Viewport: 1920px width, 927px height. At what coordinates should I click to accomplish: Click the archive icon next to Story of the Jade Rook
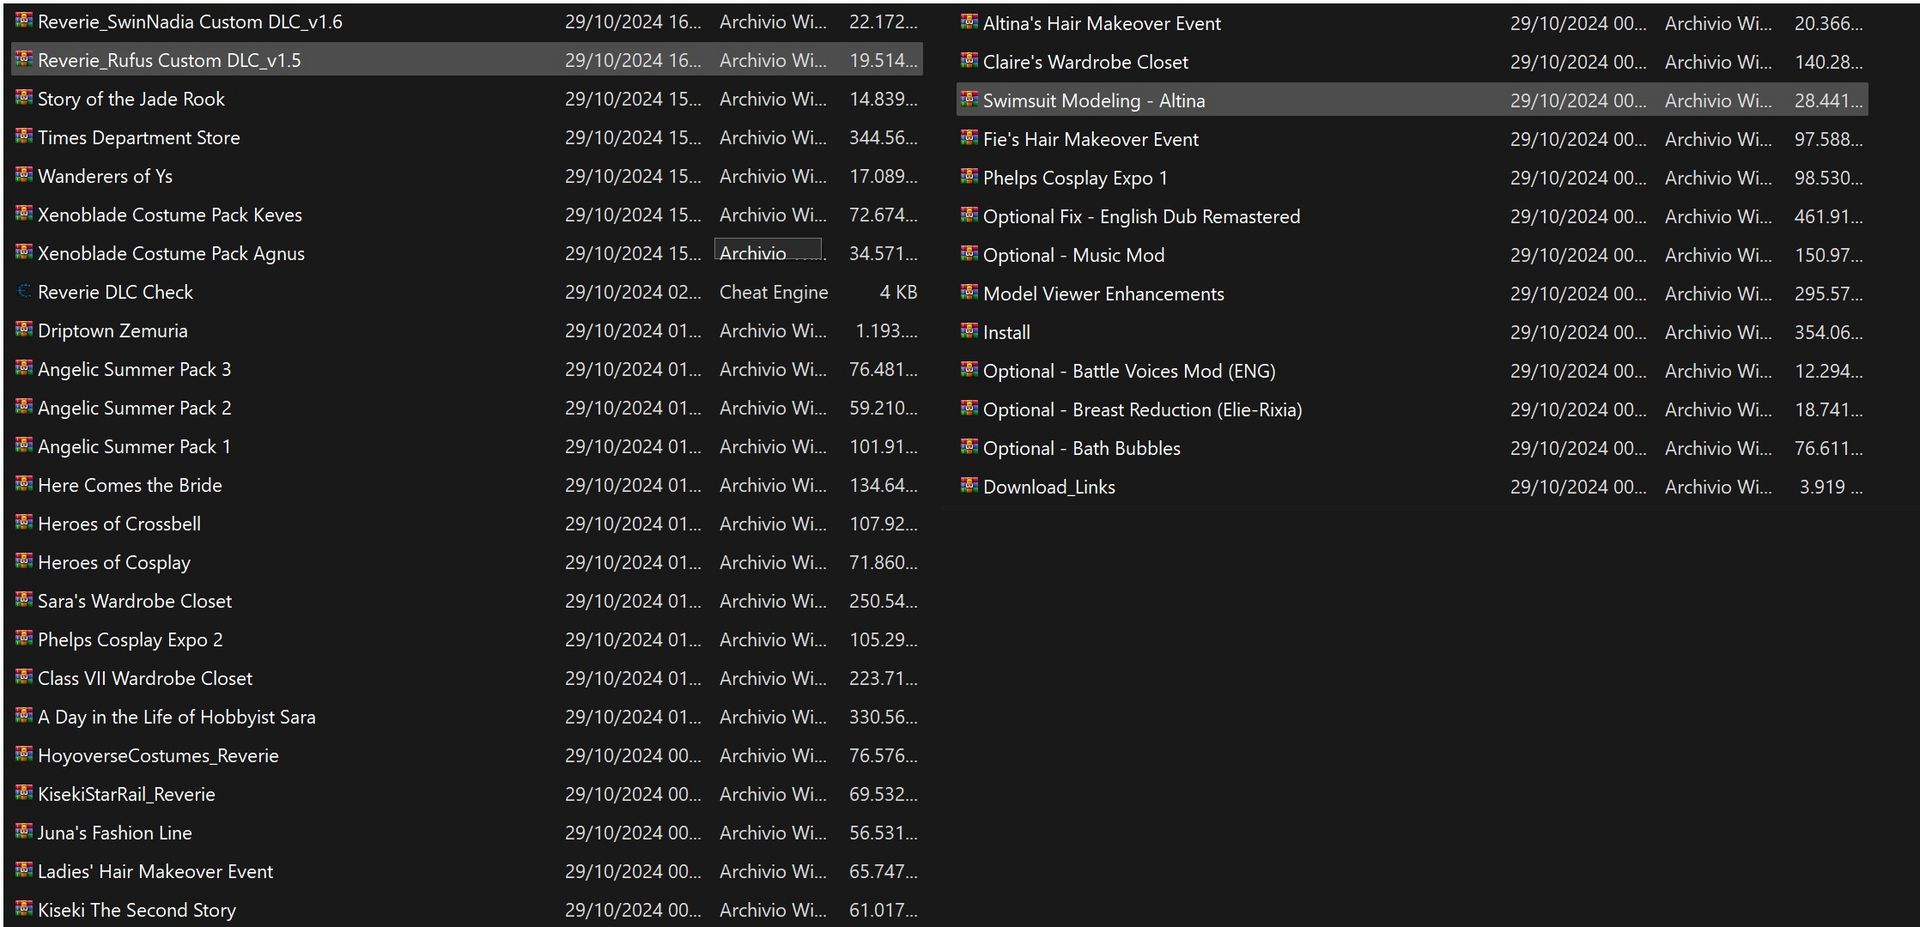(24, 97)
